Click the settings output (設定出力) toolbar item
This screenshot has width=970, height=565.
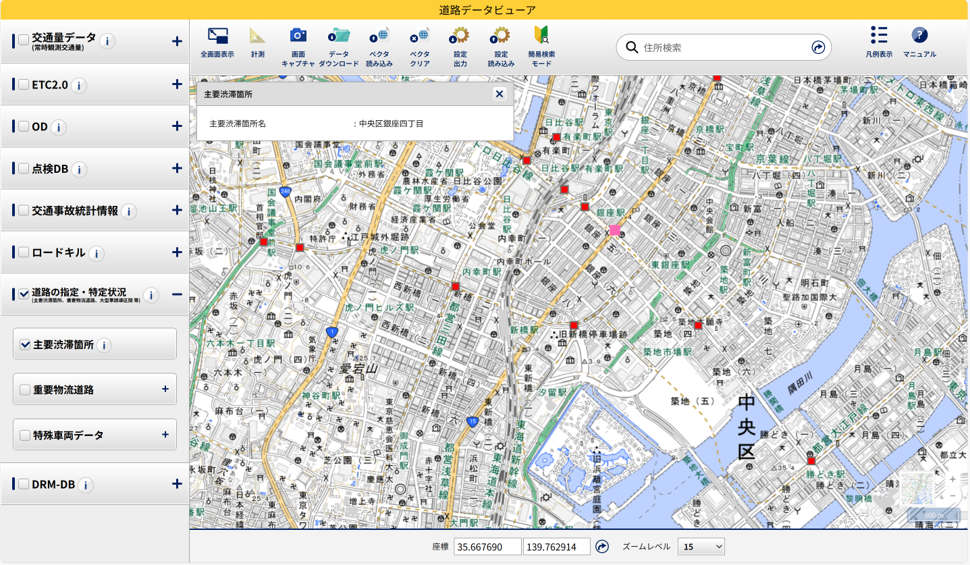tap(460, 37)
